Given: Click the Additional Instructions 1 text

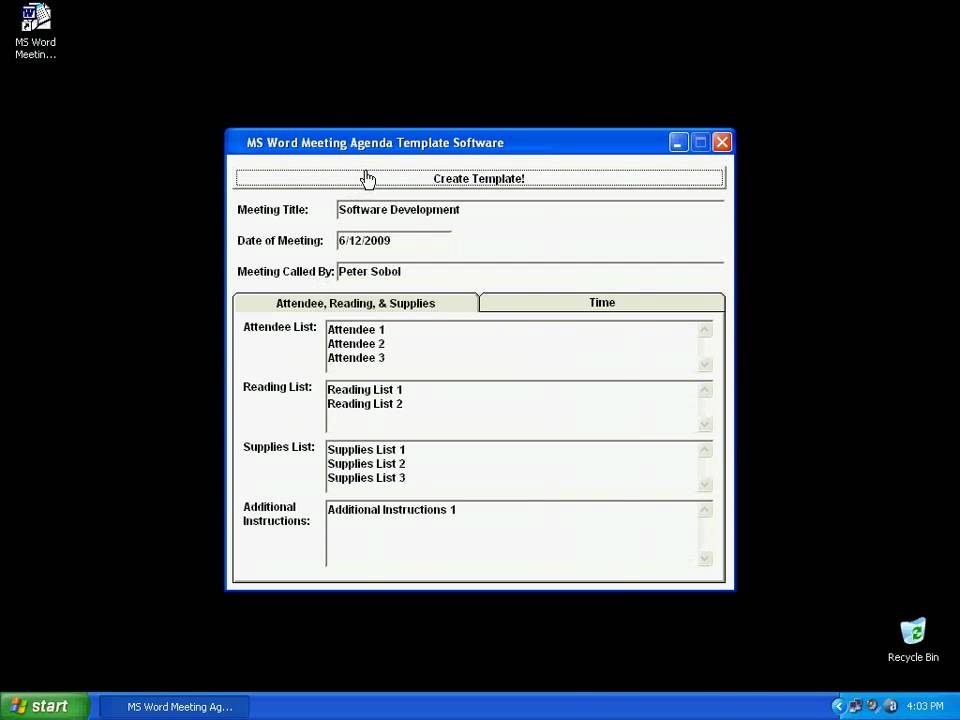Looking at the screenshot, I should click(392, 509).
